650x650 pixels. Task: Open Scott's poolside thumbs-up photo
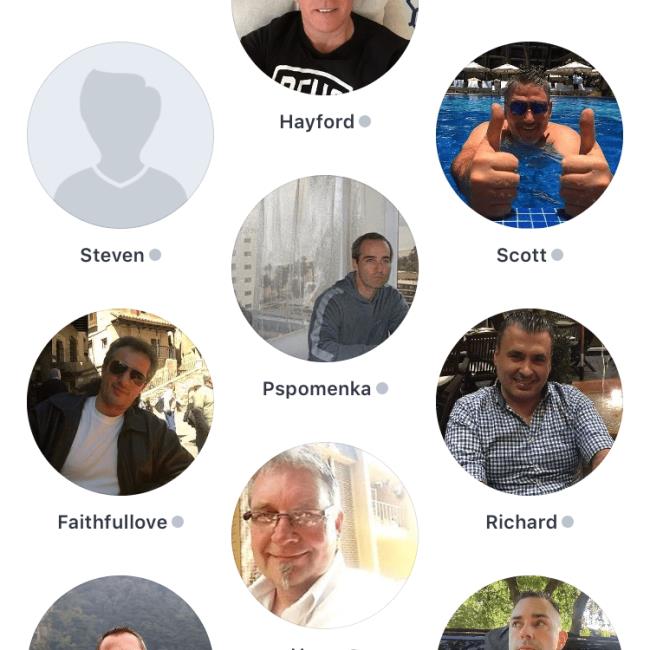pyautogui.click(x=529, y=135)
